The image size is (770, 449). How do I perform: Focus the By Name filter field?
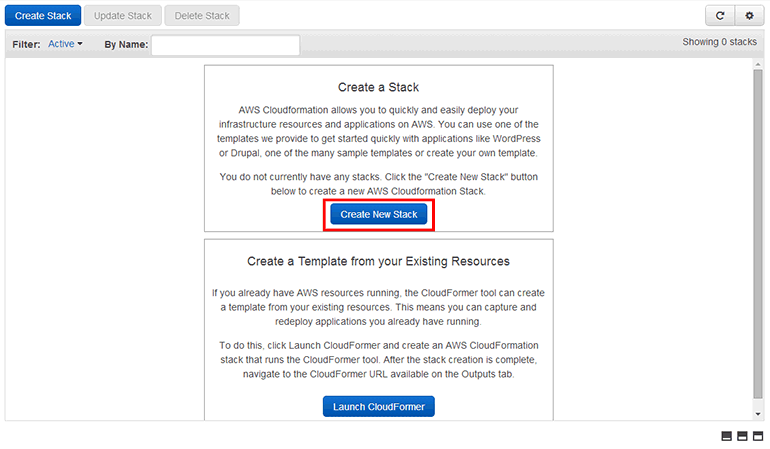pyautogui.click(x=225, y=45)
